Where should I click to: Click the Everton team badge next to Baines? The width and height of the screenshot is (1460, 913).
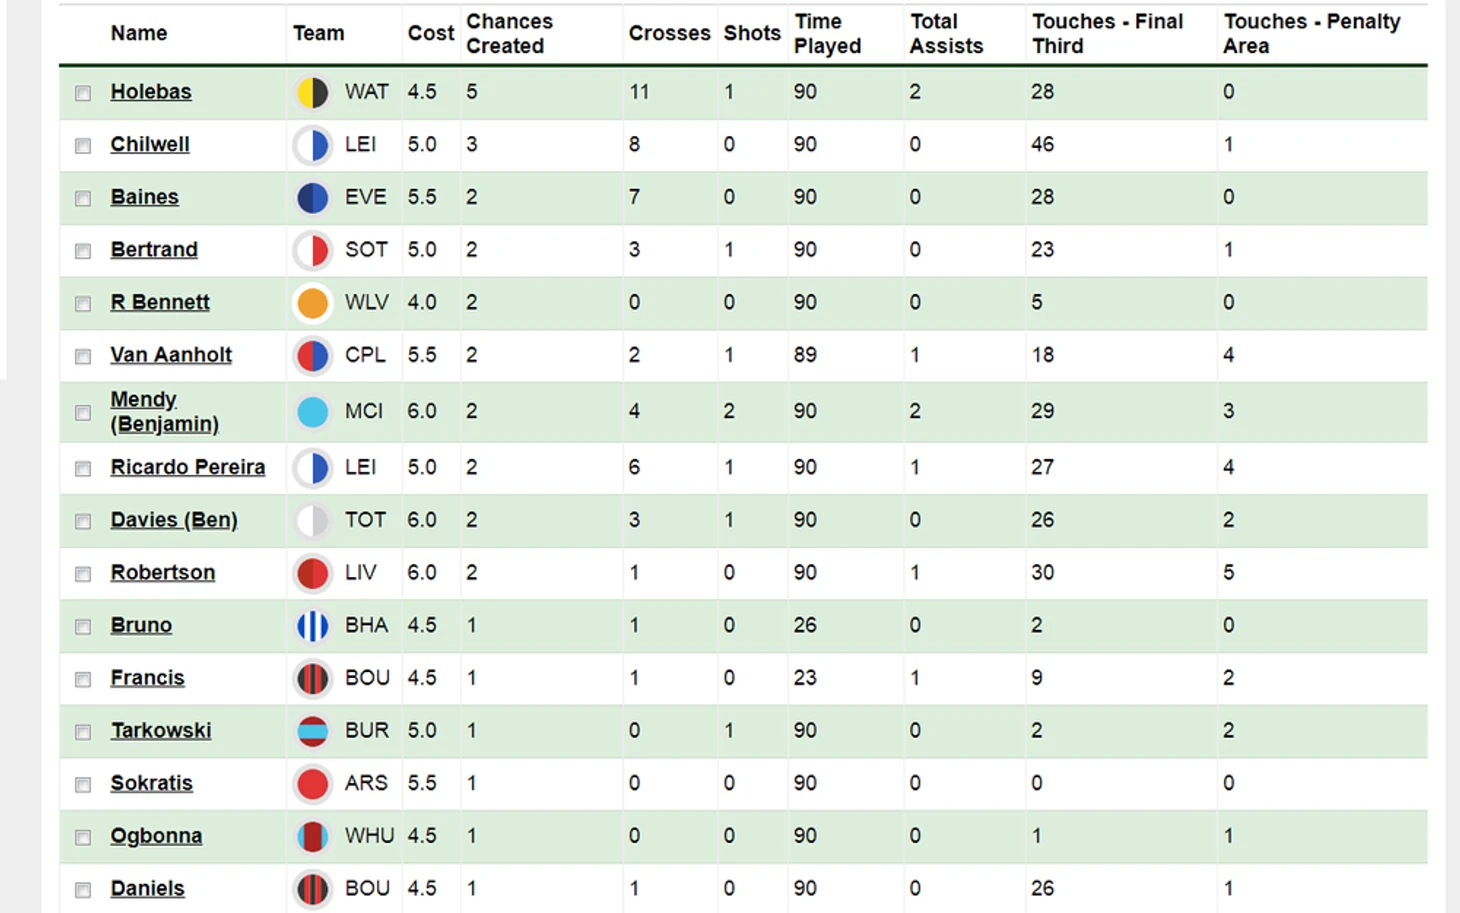click(313, 198)
